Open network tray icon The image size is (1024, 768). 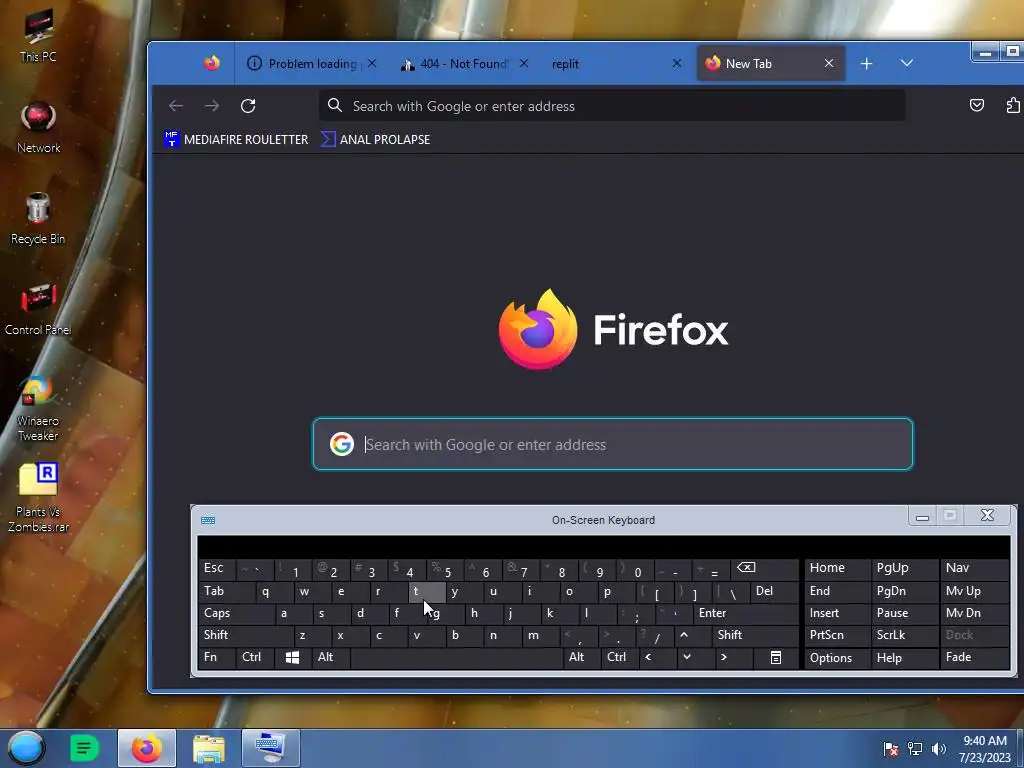915,749
